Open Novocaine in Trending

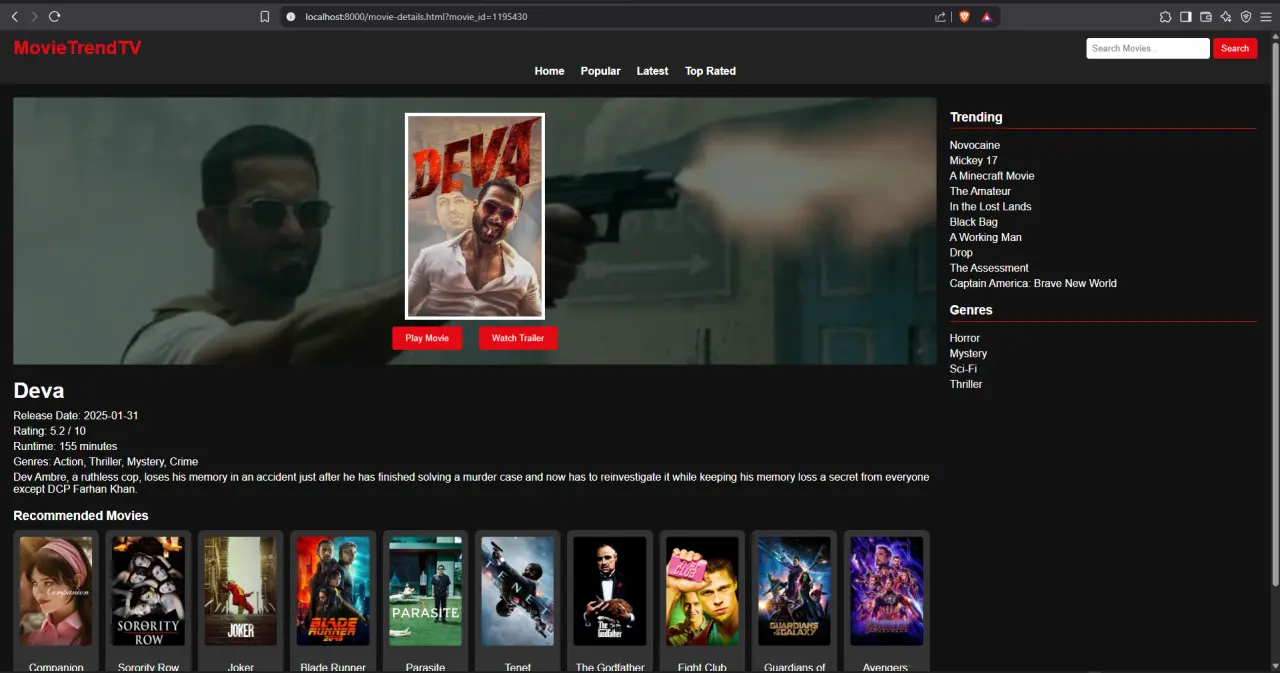[x=975, y=145]
